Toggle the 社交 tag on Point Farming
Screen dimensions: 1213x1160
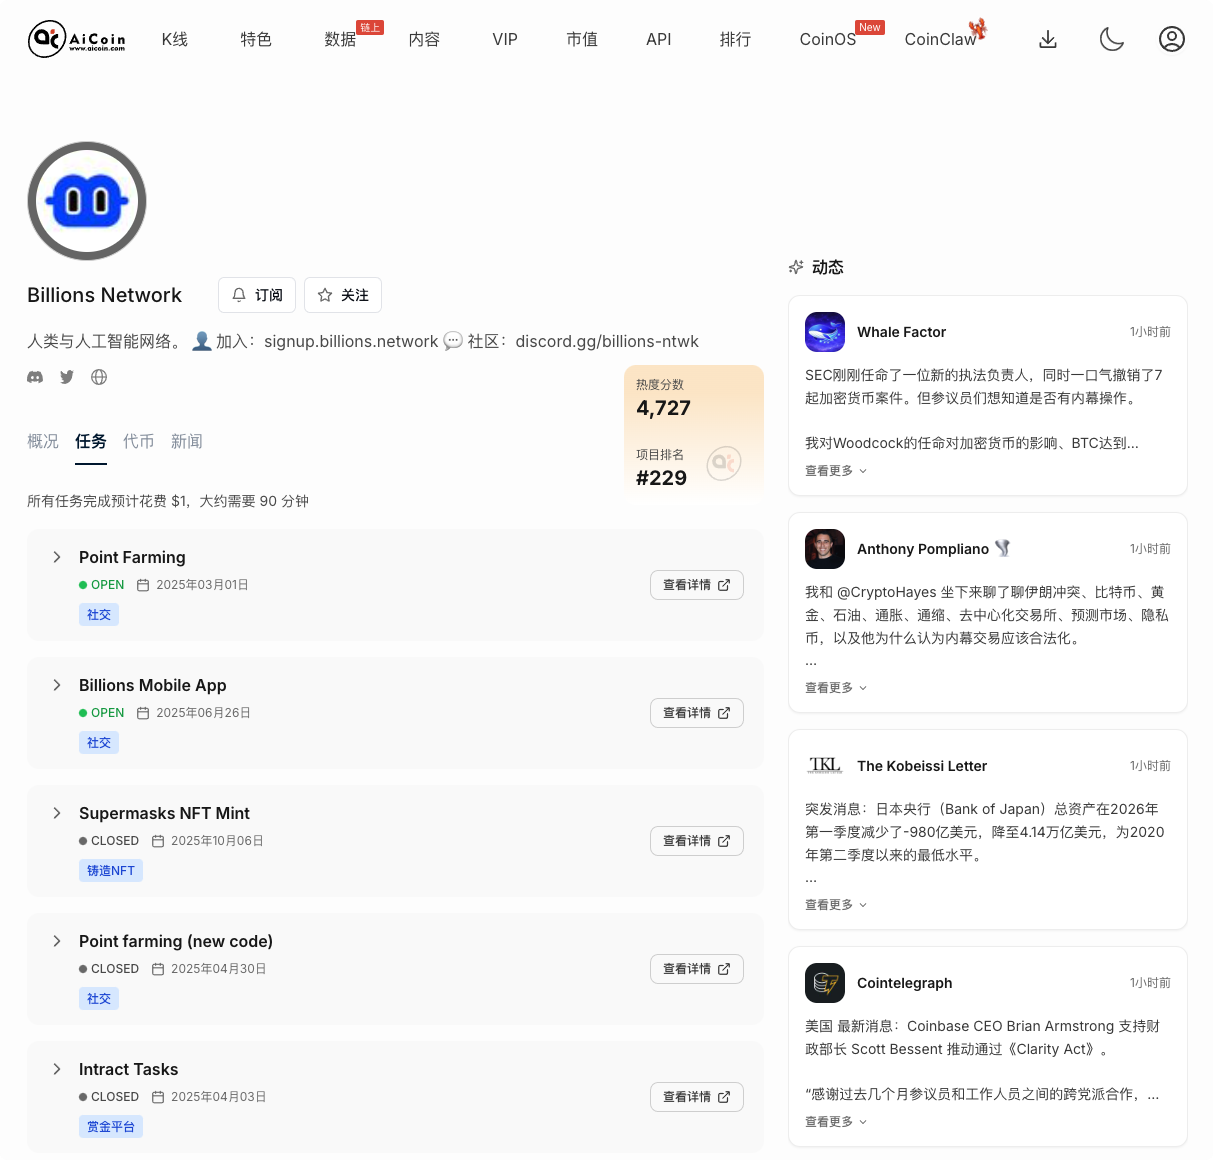coord(99,614)
